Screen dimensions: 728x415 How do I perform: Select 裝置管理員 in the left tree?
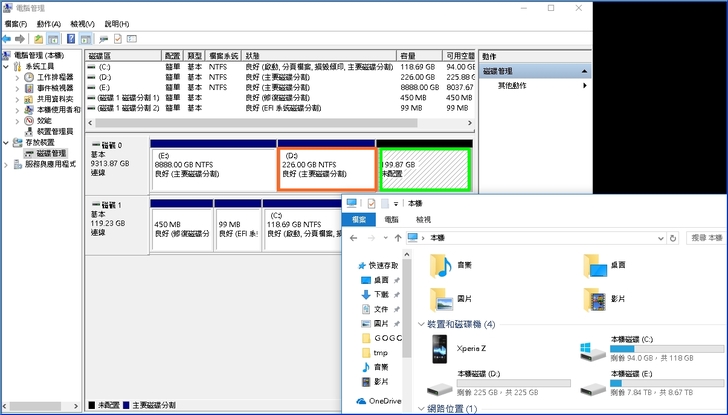pyautogui.click(x=54, y=132)
